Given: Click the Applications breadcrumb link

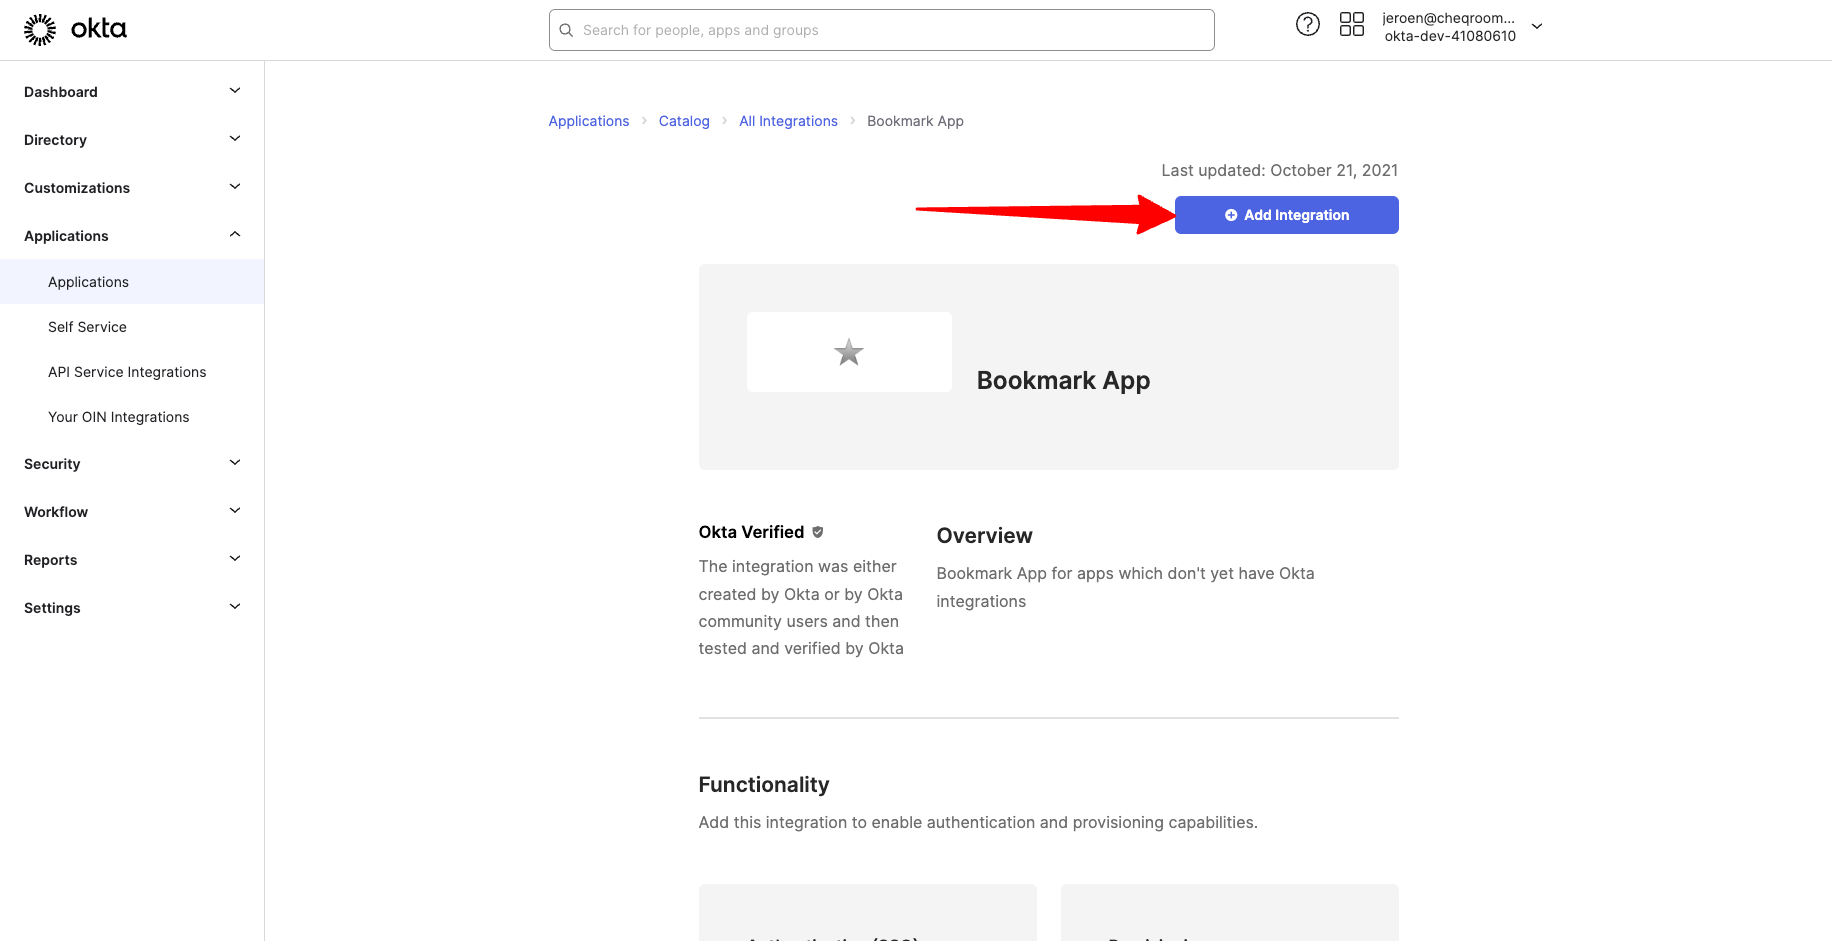Looking at the screenshot, I should coord(588,121).
